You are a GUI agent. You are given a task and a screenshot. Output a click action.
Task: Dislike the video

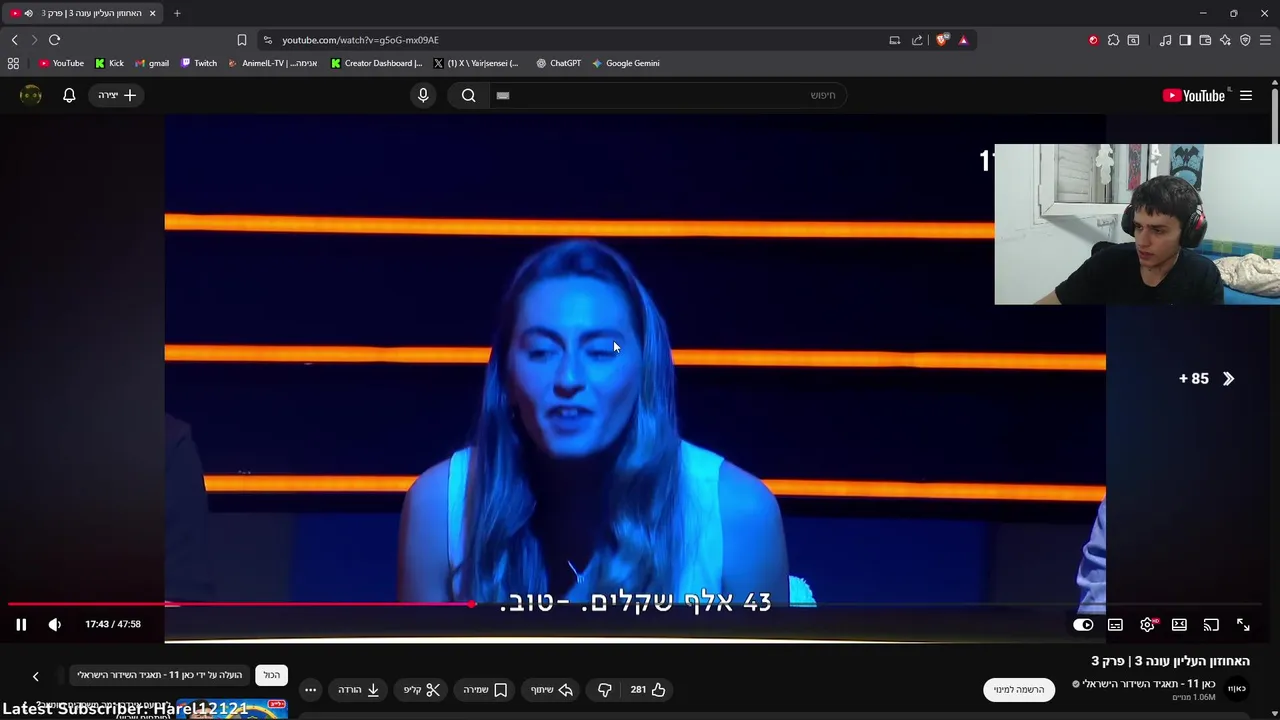[x=604, y=689]
